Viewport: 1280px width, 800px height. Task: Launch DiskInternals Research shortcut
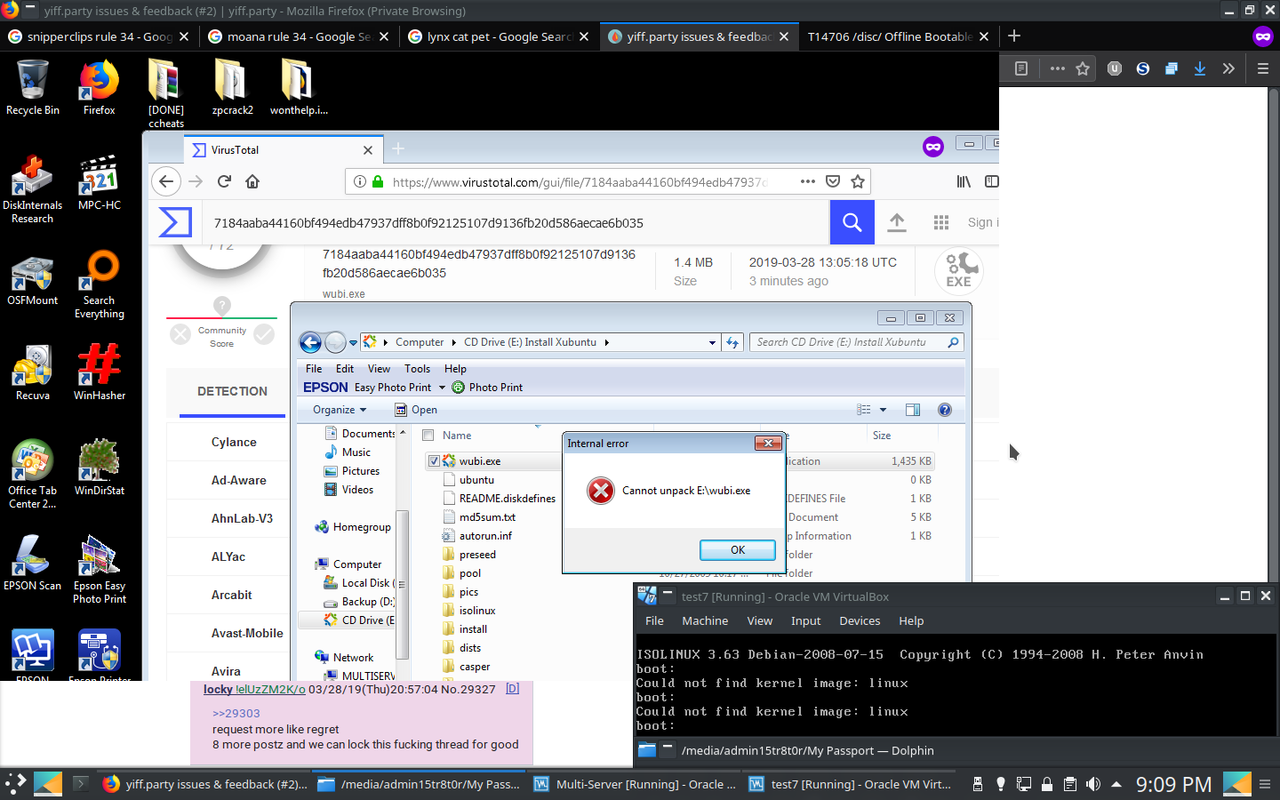tap(32, 190)
